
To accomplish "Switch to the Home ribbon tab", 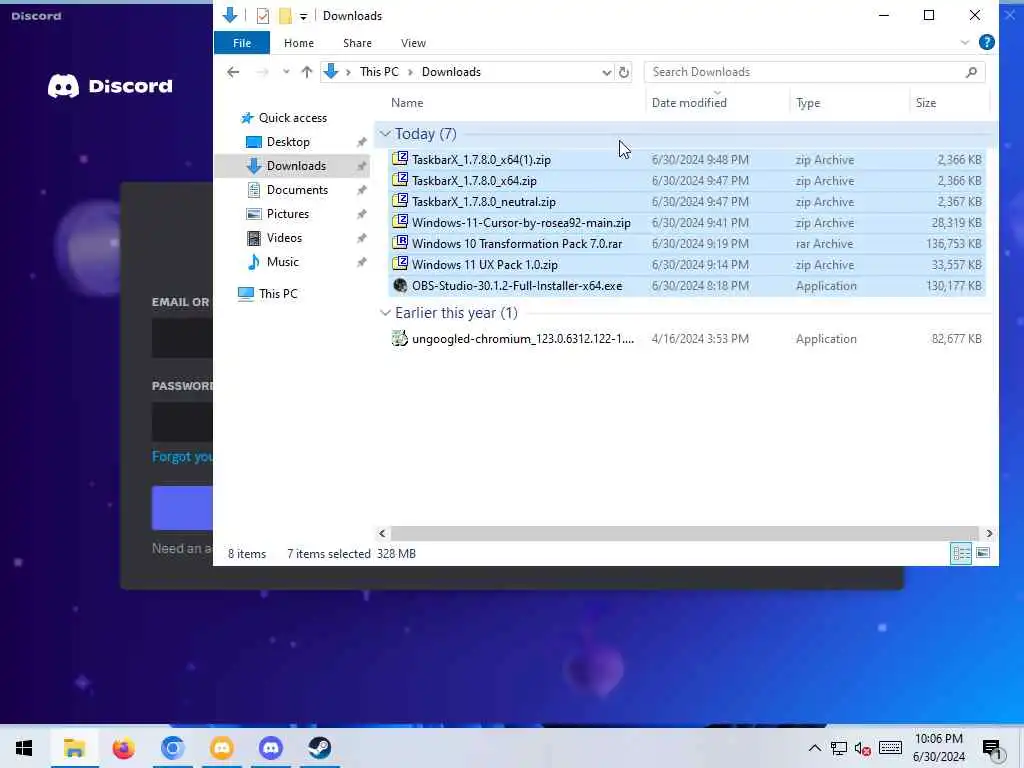I will click(x=298, y=43).
